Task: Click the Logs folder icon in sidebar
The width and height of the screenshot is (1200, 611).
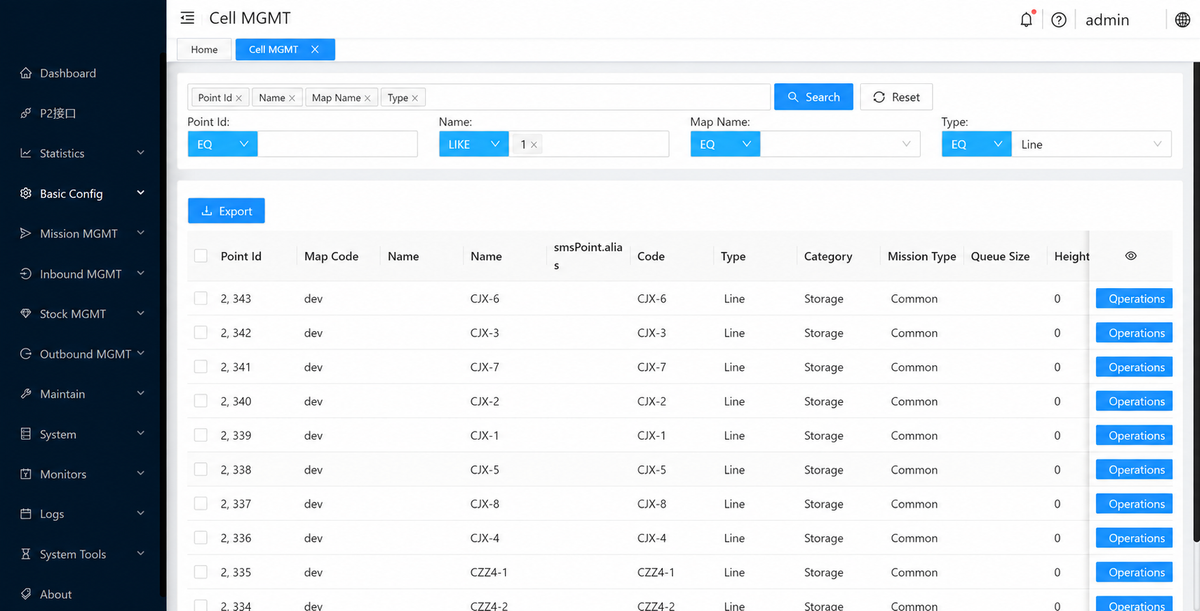Action: point(26,514)
